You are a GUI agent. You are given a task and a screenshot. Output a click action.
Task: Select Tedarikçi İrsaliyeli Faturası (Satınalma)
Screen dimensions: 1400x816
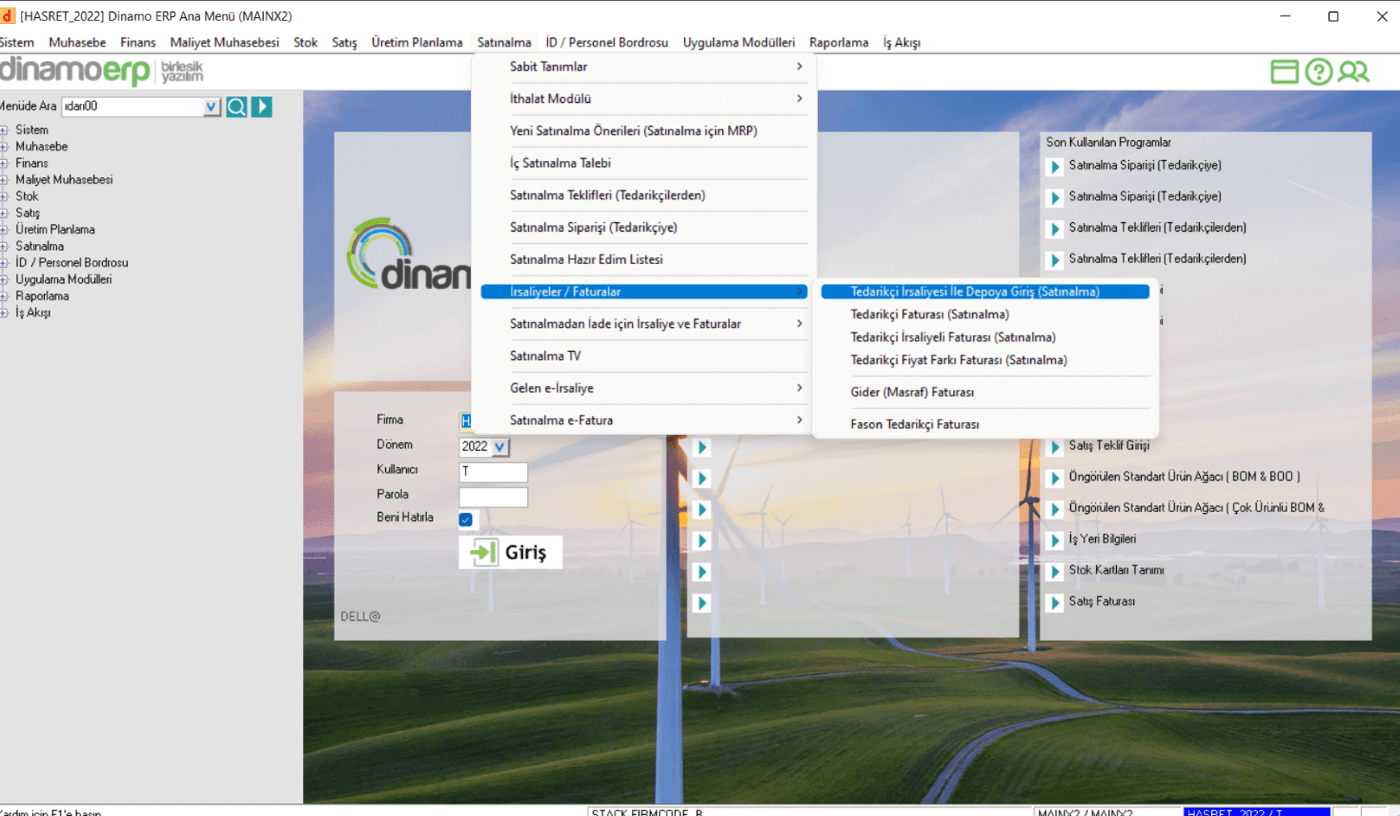pos(985,337)
